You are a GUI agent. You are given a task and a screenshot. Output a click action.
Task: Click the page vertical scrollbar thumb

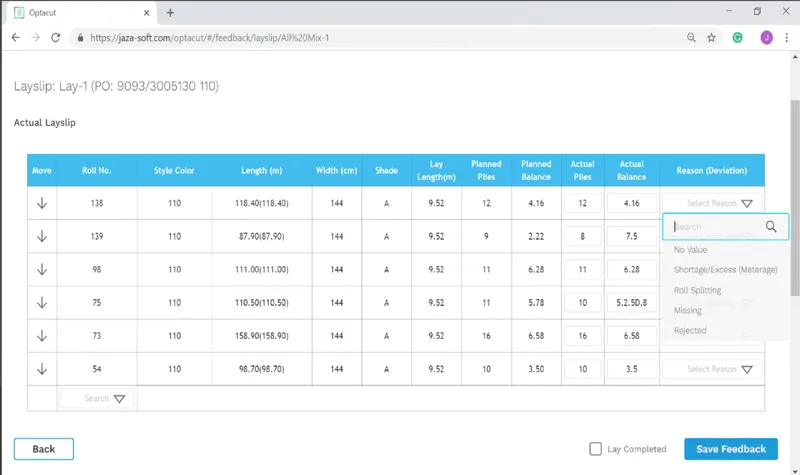(795, 197)
